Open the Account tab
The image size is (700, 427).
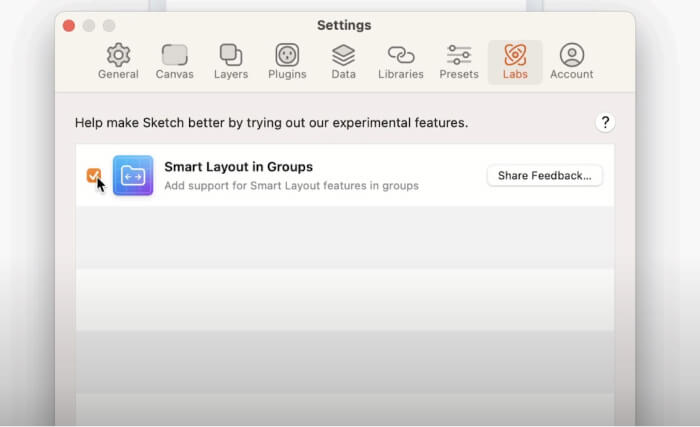[571, 55]
